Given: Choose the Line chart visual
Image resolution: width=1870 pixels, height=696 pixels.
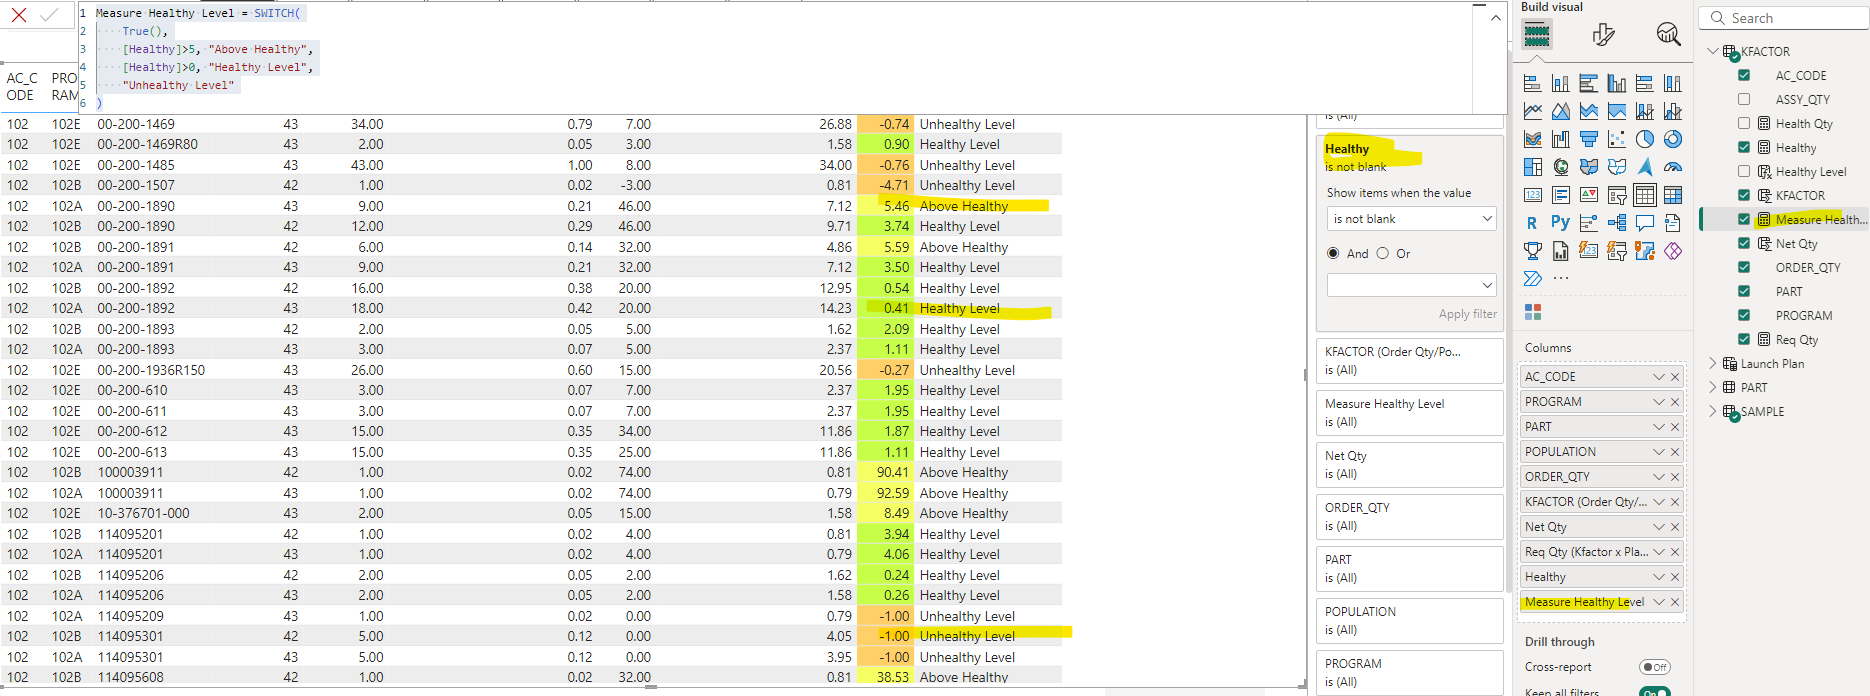Looking at the screenshot, I should pos(1532,111).
